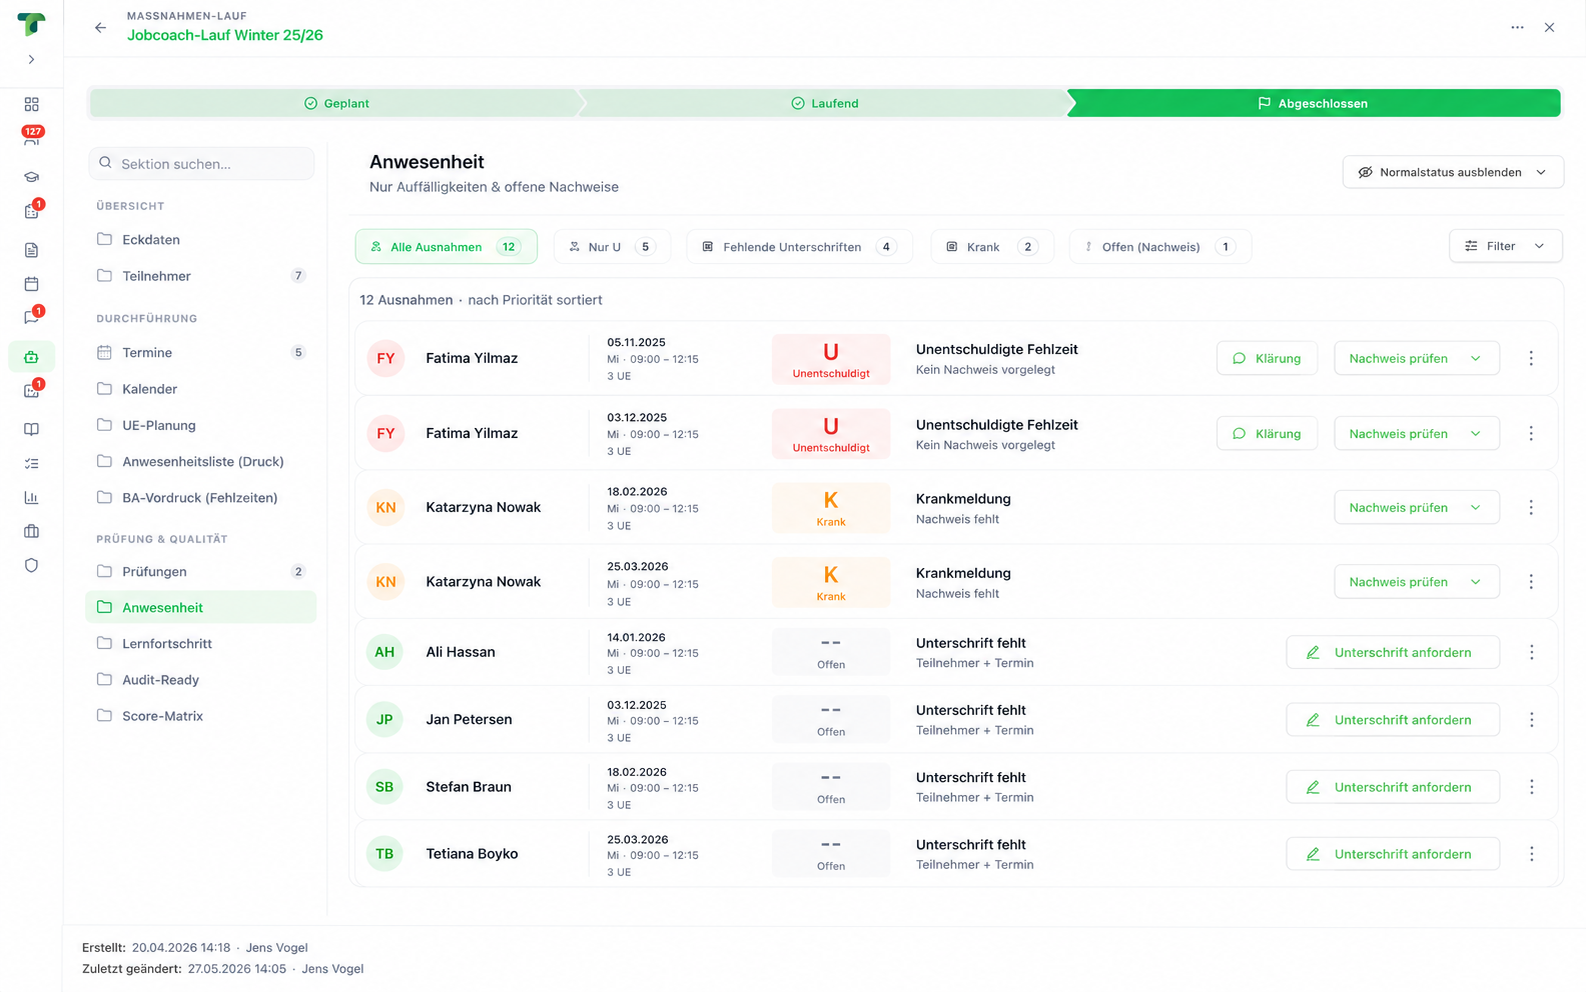The height and width of the screenshot is (992, 1586).
Task: Open the top-right more options ellipsis
Action: click(x=1517, y=28)
